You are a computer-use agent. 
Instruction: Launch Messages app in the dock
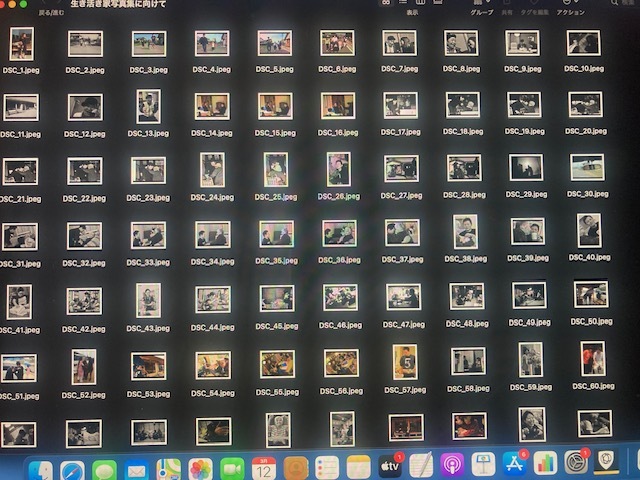pyautogui.click(x=104, y=469)
